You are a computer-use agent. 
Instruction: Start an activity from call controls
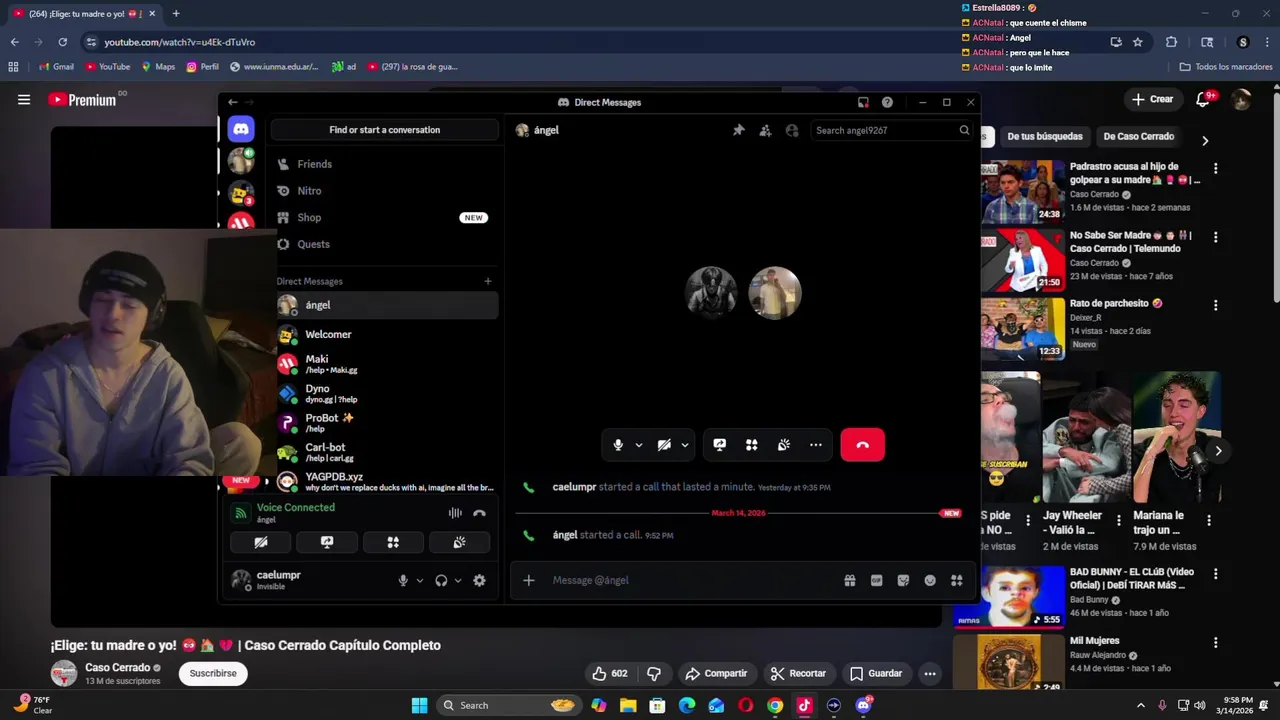(x=751, y=445)
